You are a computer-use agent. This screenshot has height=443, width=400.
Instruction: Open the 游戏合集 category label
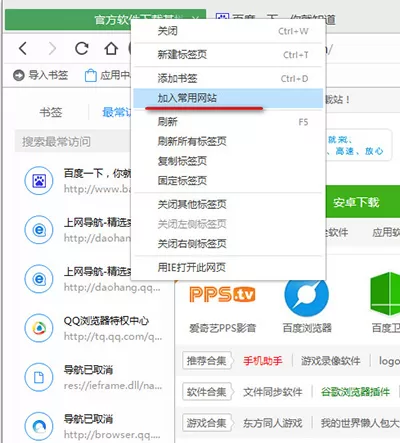[207, 423]
